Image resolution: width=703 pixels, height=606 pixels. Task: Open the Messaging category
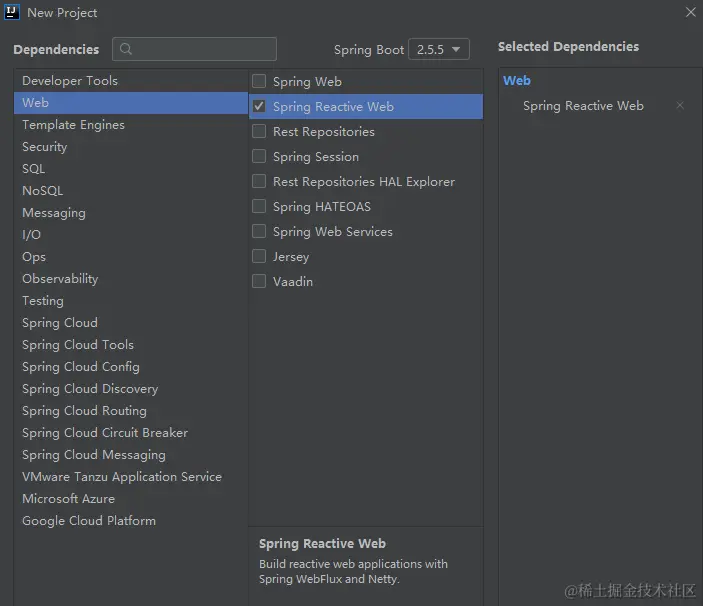(131, 212)
